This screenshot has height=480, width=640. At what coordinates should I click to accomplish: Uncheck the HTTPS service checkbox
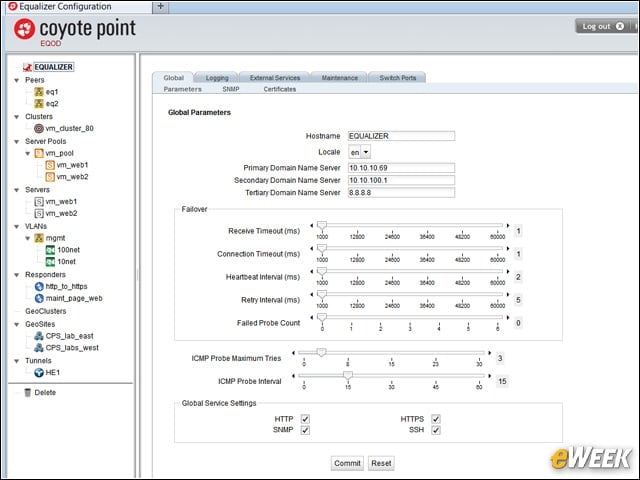(436, 419)
